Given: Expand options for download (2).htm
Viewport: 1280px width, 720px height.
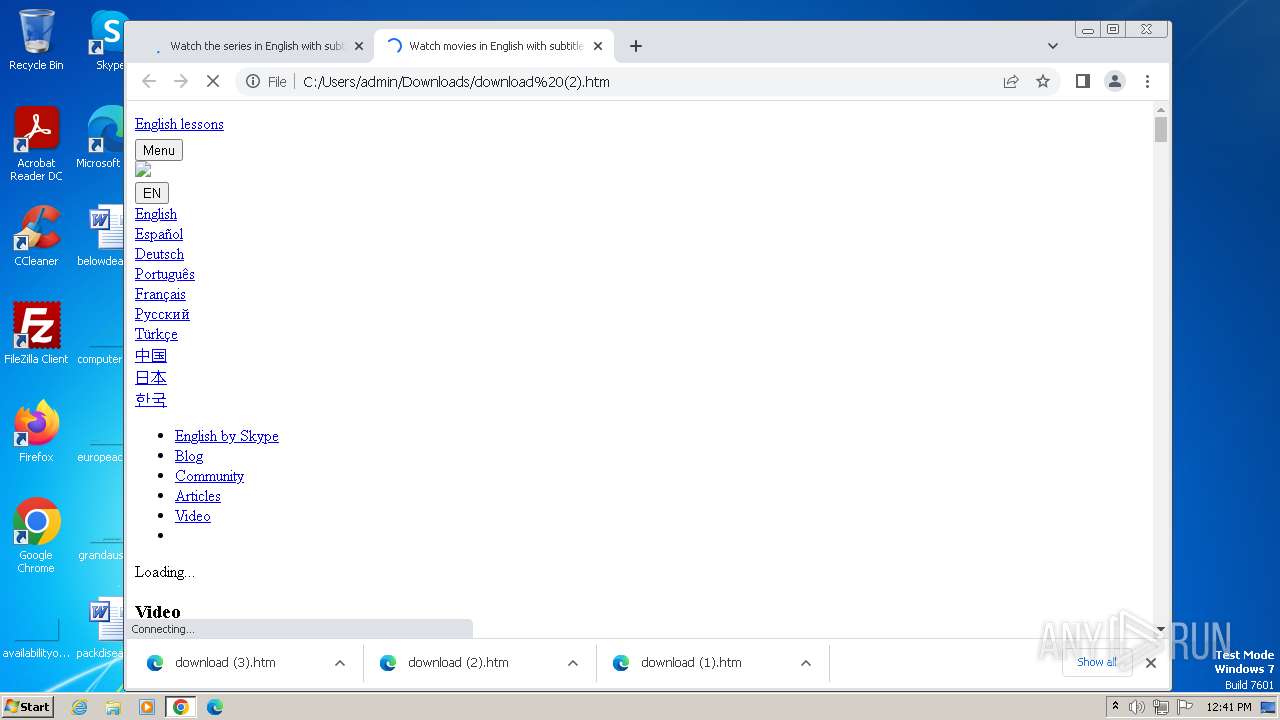Looking at the screenshot, I should coord(573,663).
